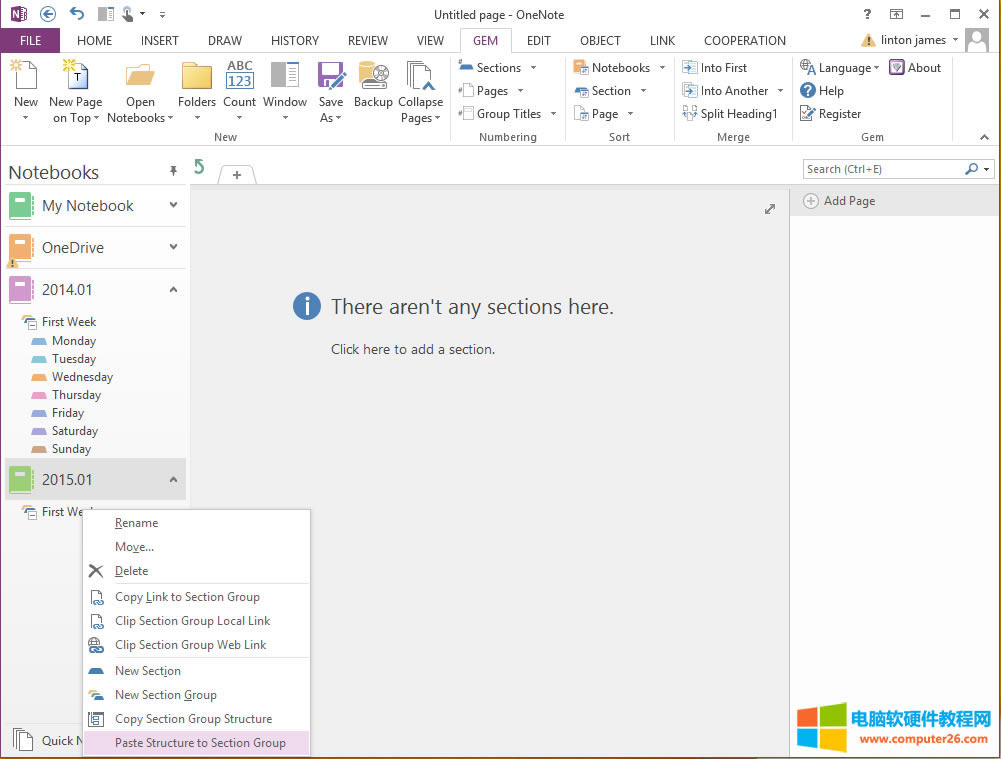
Task: Pin the Notebooks pane
Action: pos(173,171)
